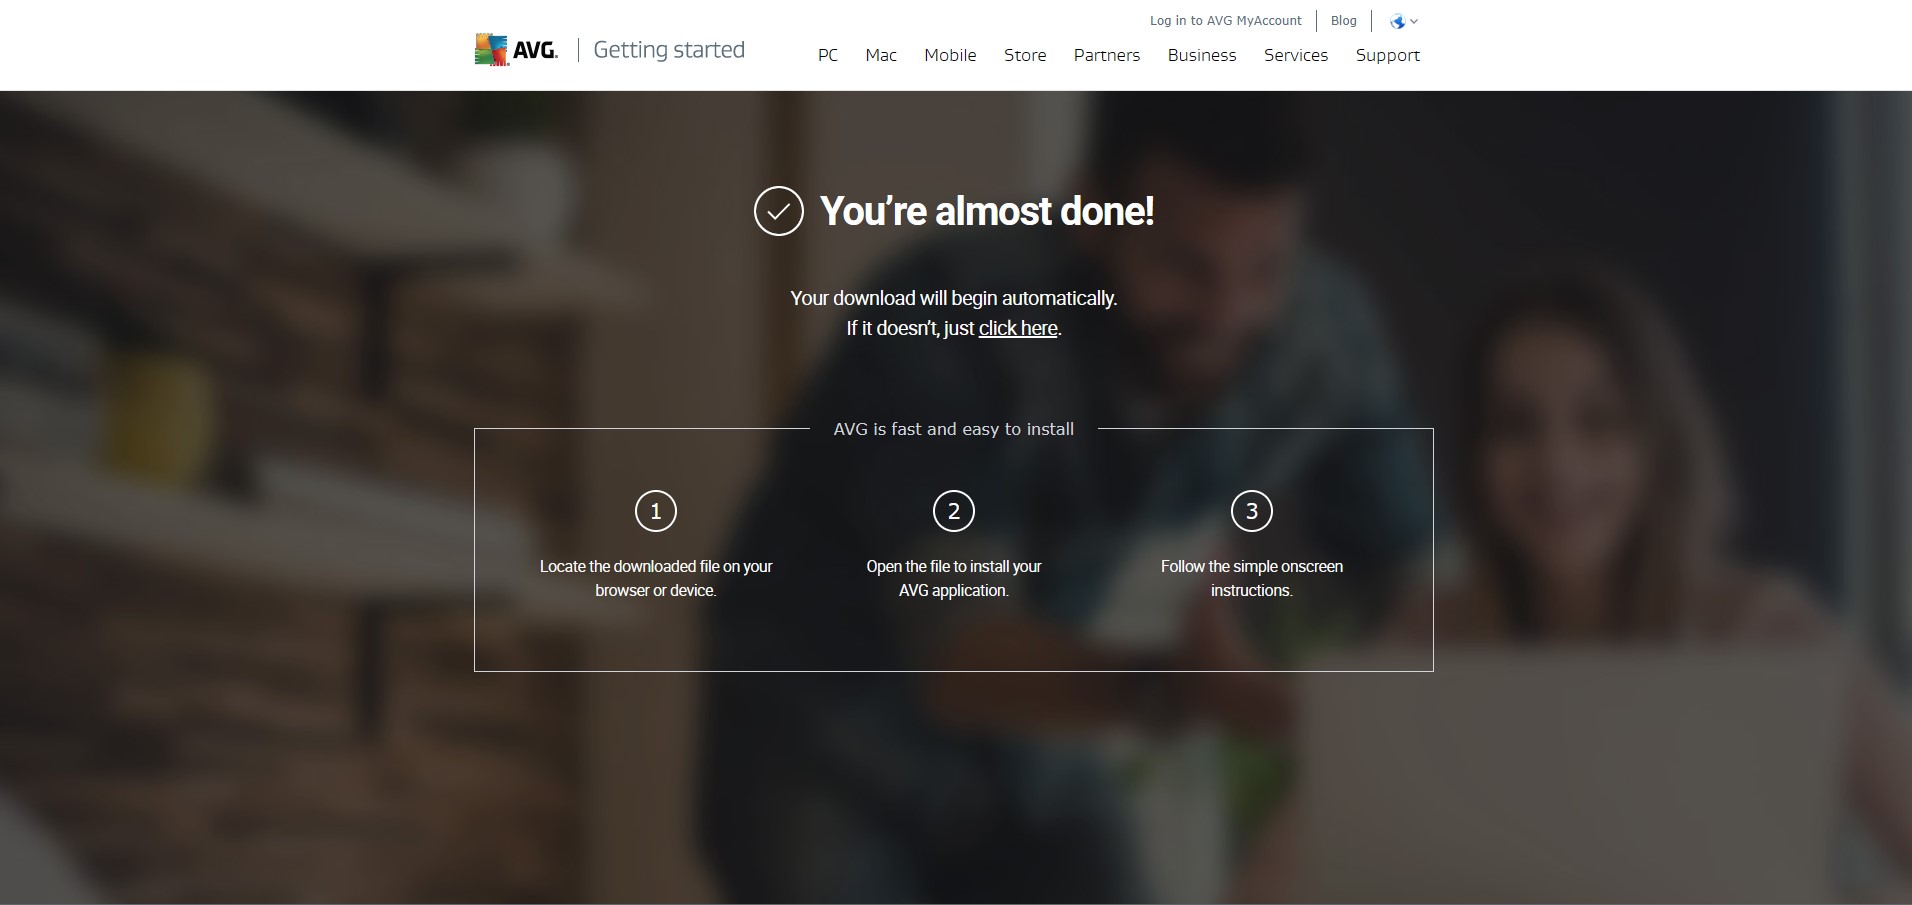Image resolution: width=1912 pixels, height=905 pixels.
Task: Open the Business menu
Action: click(1202, 55)
